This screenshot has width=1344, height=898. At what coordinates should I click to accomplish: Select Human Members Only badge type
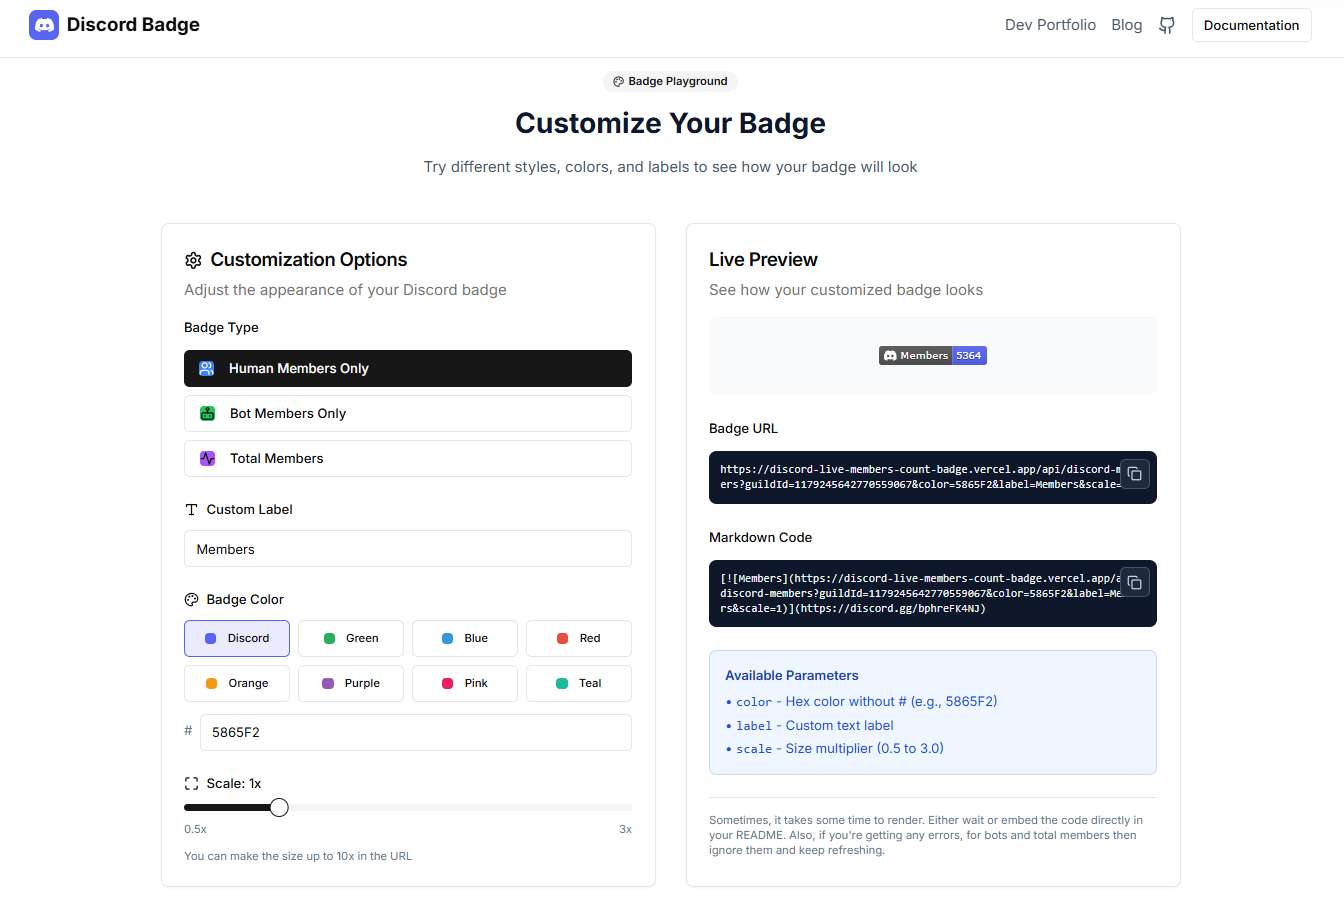(407, 368)
